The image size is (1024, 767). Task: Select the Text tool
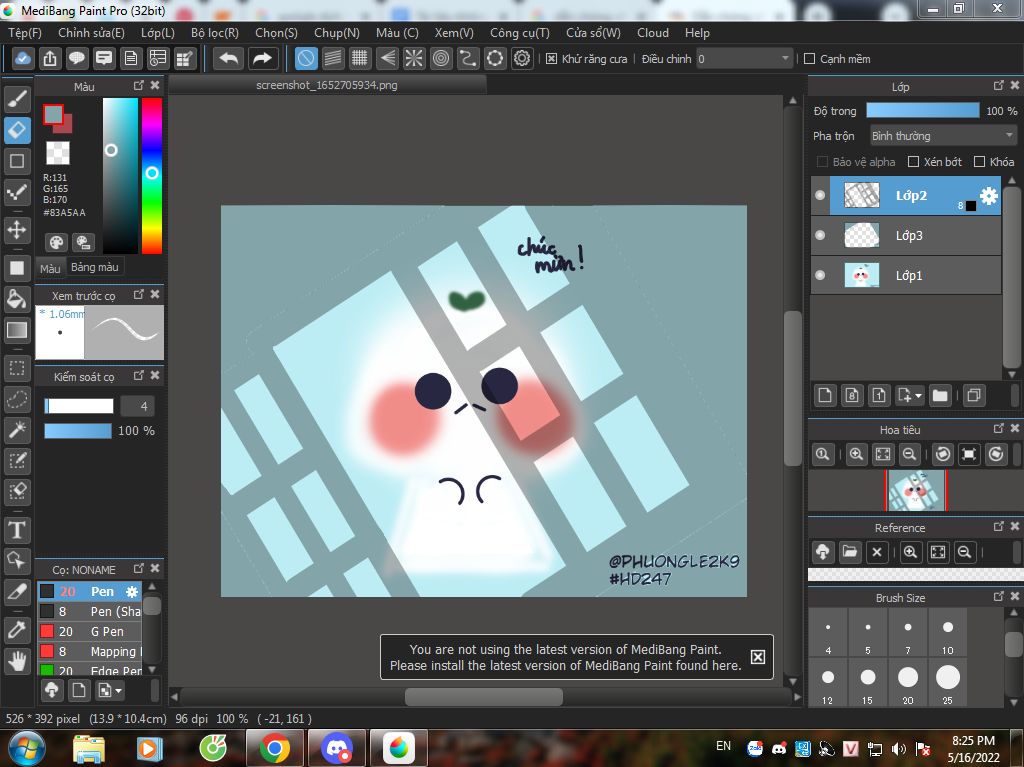point(17,530)
